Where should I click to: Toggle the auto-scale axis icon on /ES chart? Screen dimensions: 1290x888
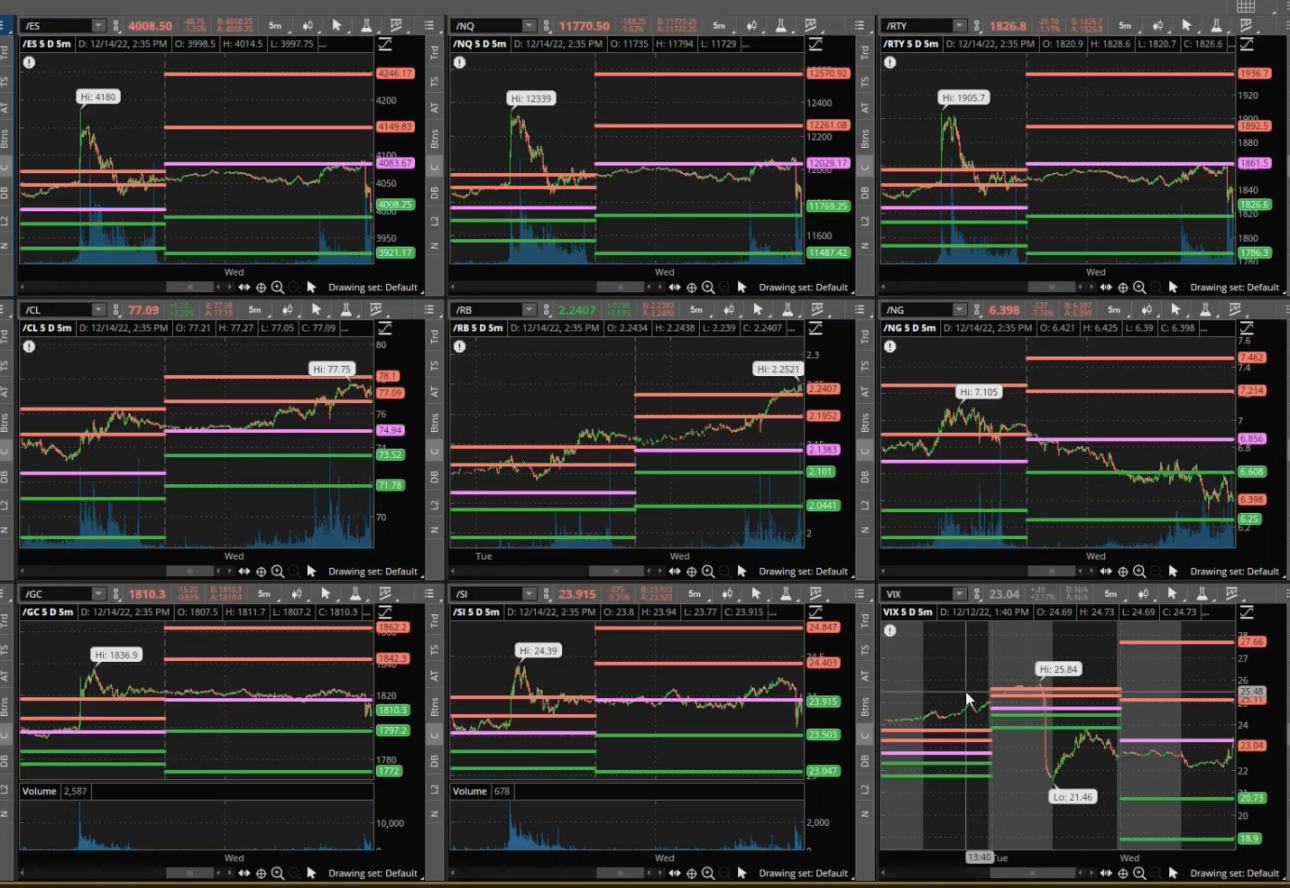[386, 44]
